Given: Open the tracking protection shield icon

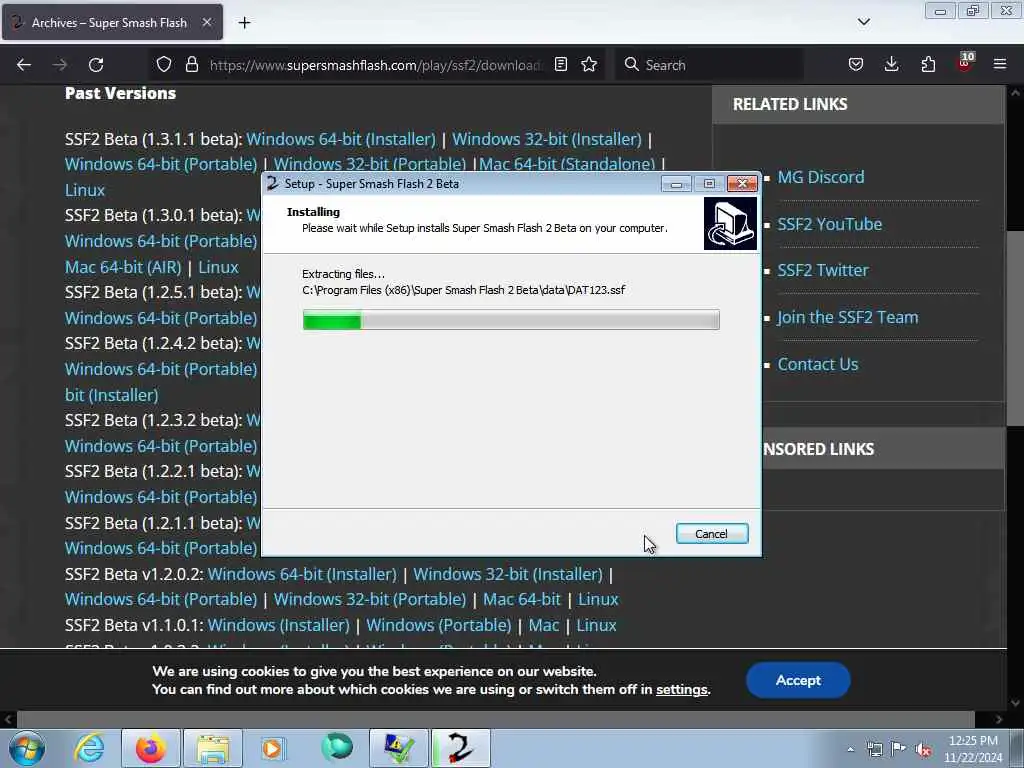Looking at the screenshot, I should coord(164,65).
